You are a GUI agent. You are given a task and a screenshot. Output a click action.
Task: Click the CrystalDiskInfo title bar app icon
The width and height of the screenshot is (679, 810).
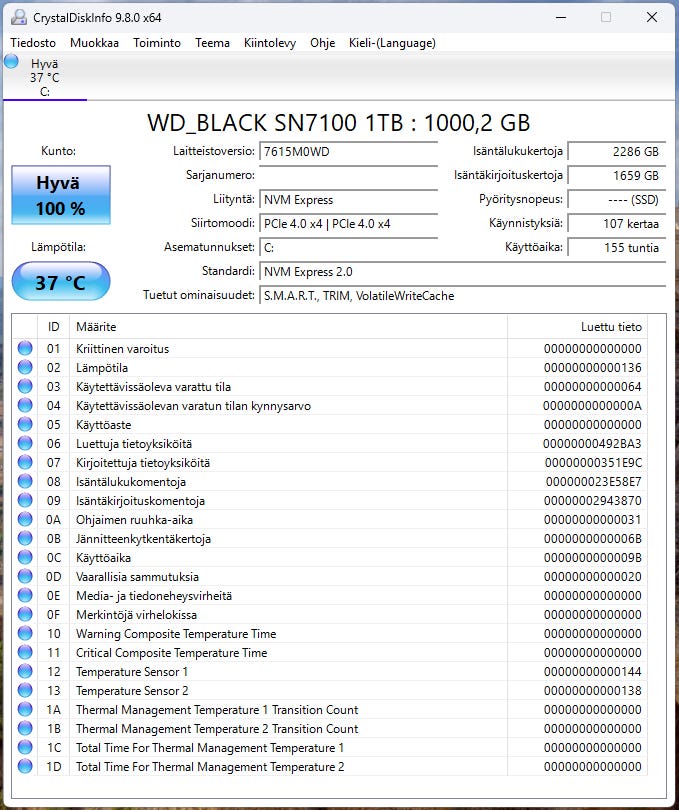pyautogui.click(x=19, y=17)
